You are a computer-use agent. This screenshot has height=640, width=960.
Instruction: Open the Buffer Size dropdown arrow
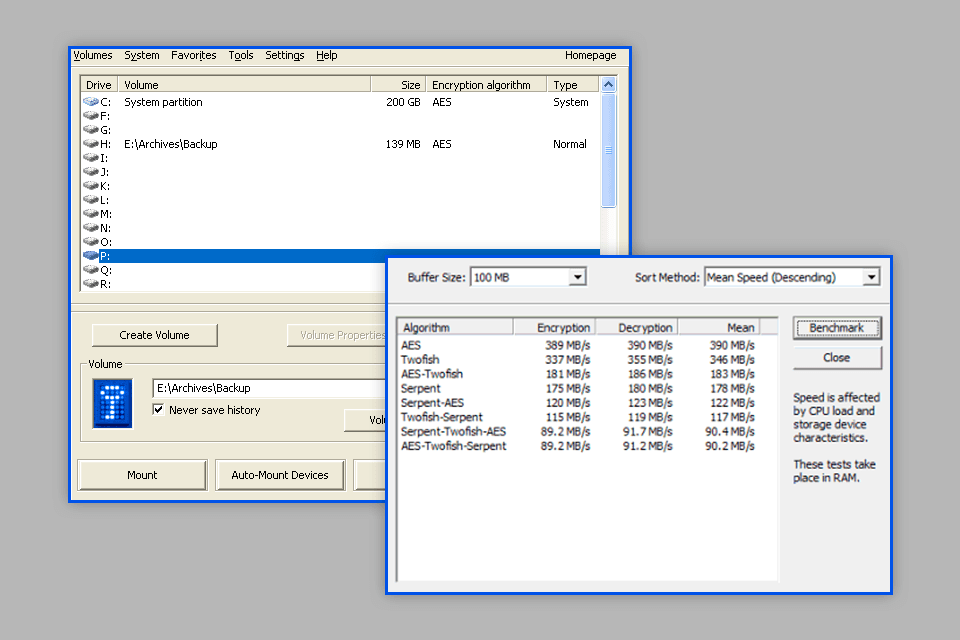click(577, 277)
